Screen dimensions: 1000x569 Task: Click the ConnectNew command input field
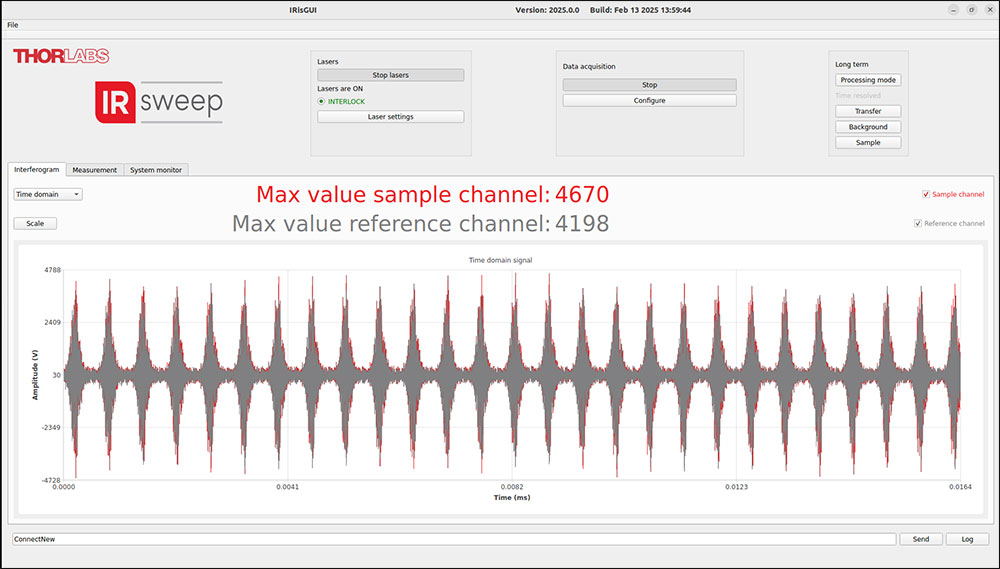click(x=452, y=539)
